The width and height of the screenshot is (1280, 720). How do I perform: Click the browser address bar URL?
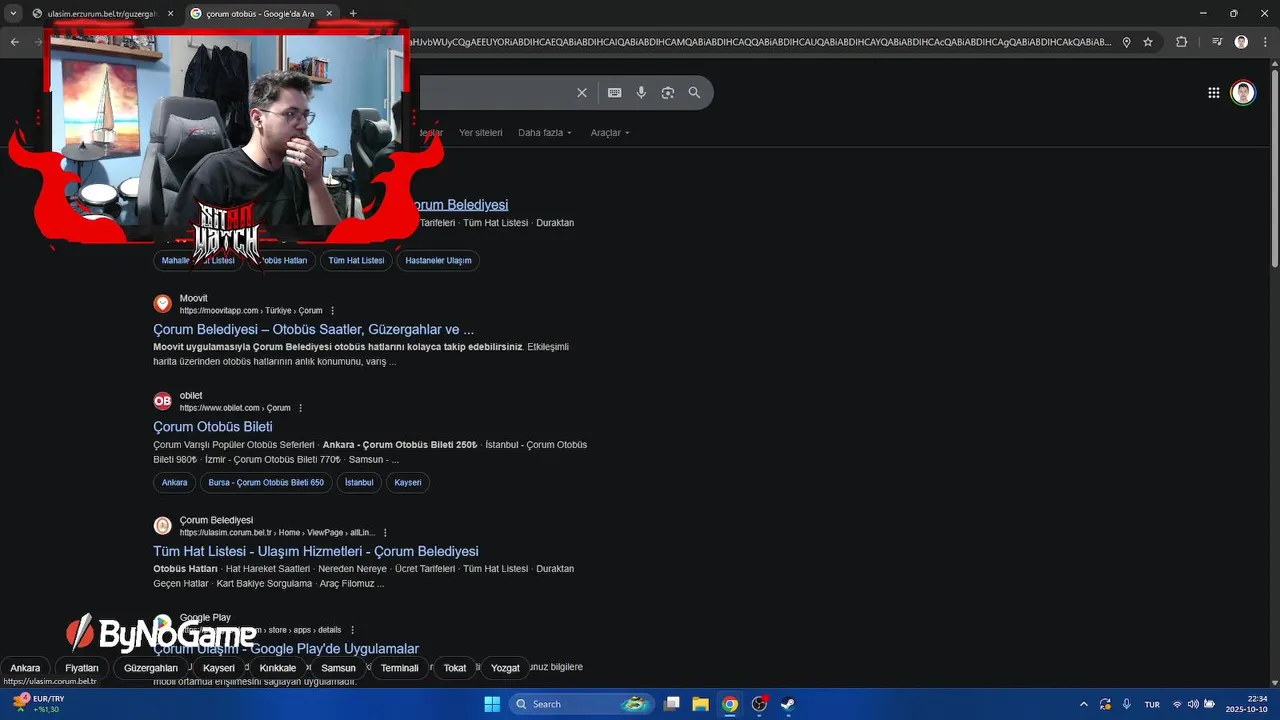point(760,42)
